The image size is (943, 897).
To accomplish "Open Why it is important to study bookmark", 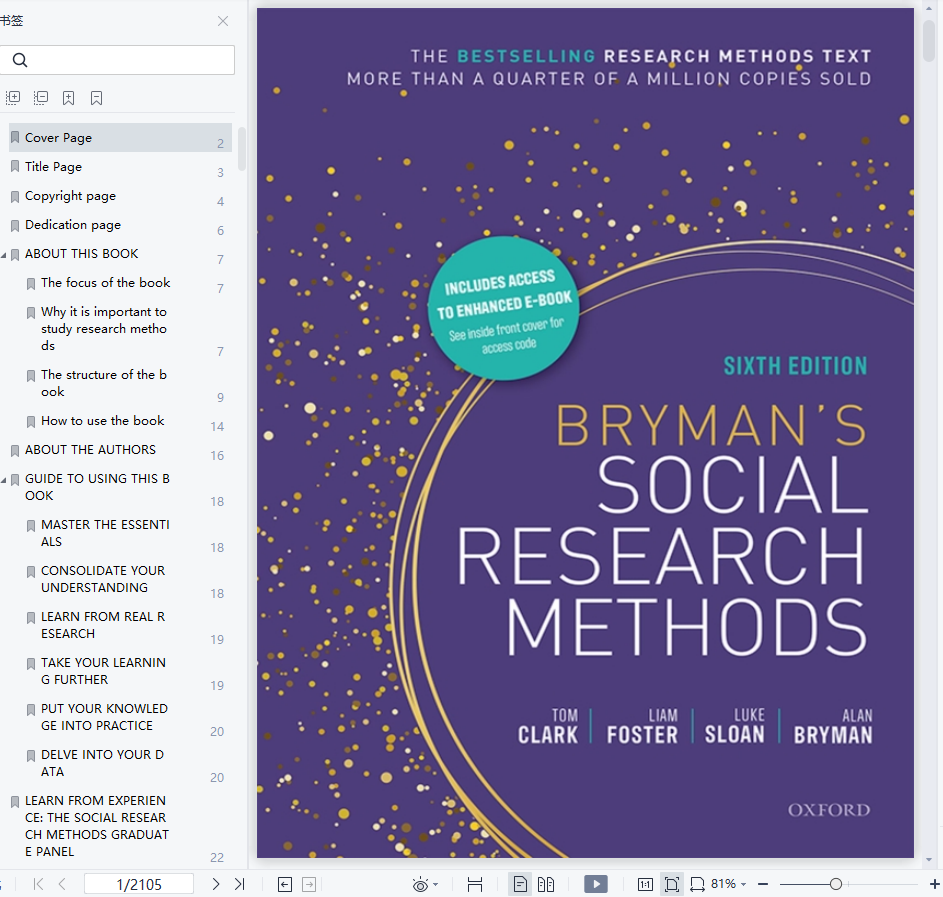I will tap(103, 328).
